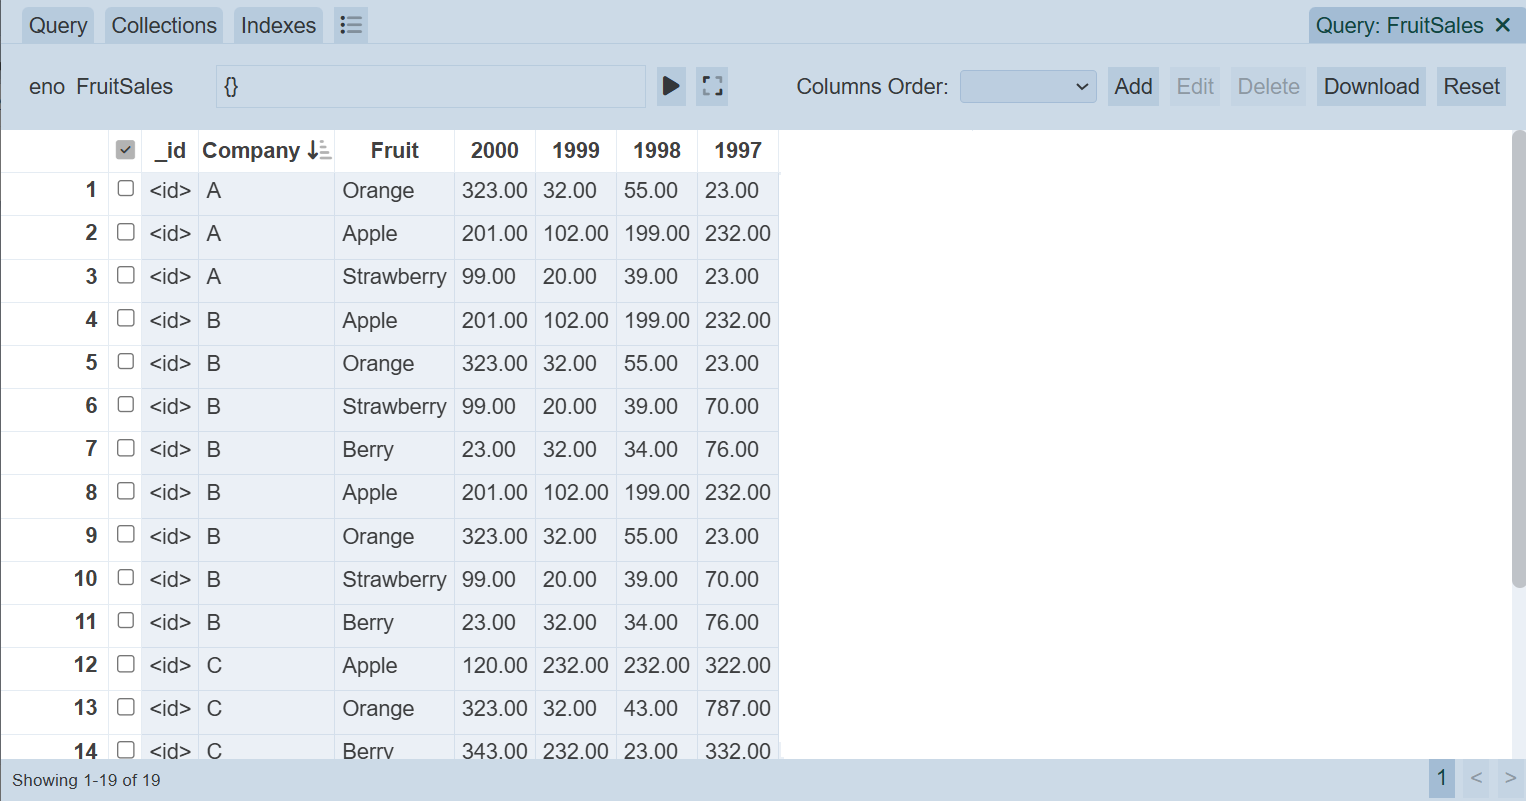Open the list menu icon beside Indexes

point(351,25)
